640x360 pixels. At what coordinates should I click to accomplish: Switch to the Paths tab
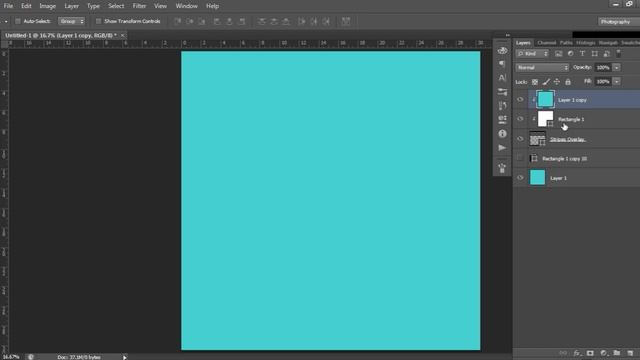coord(566,43)
